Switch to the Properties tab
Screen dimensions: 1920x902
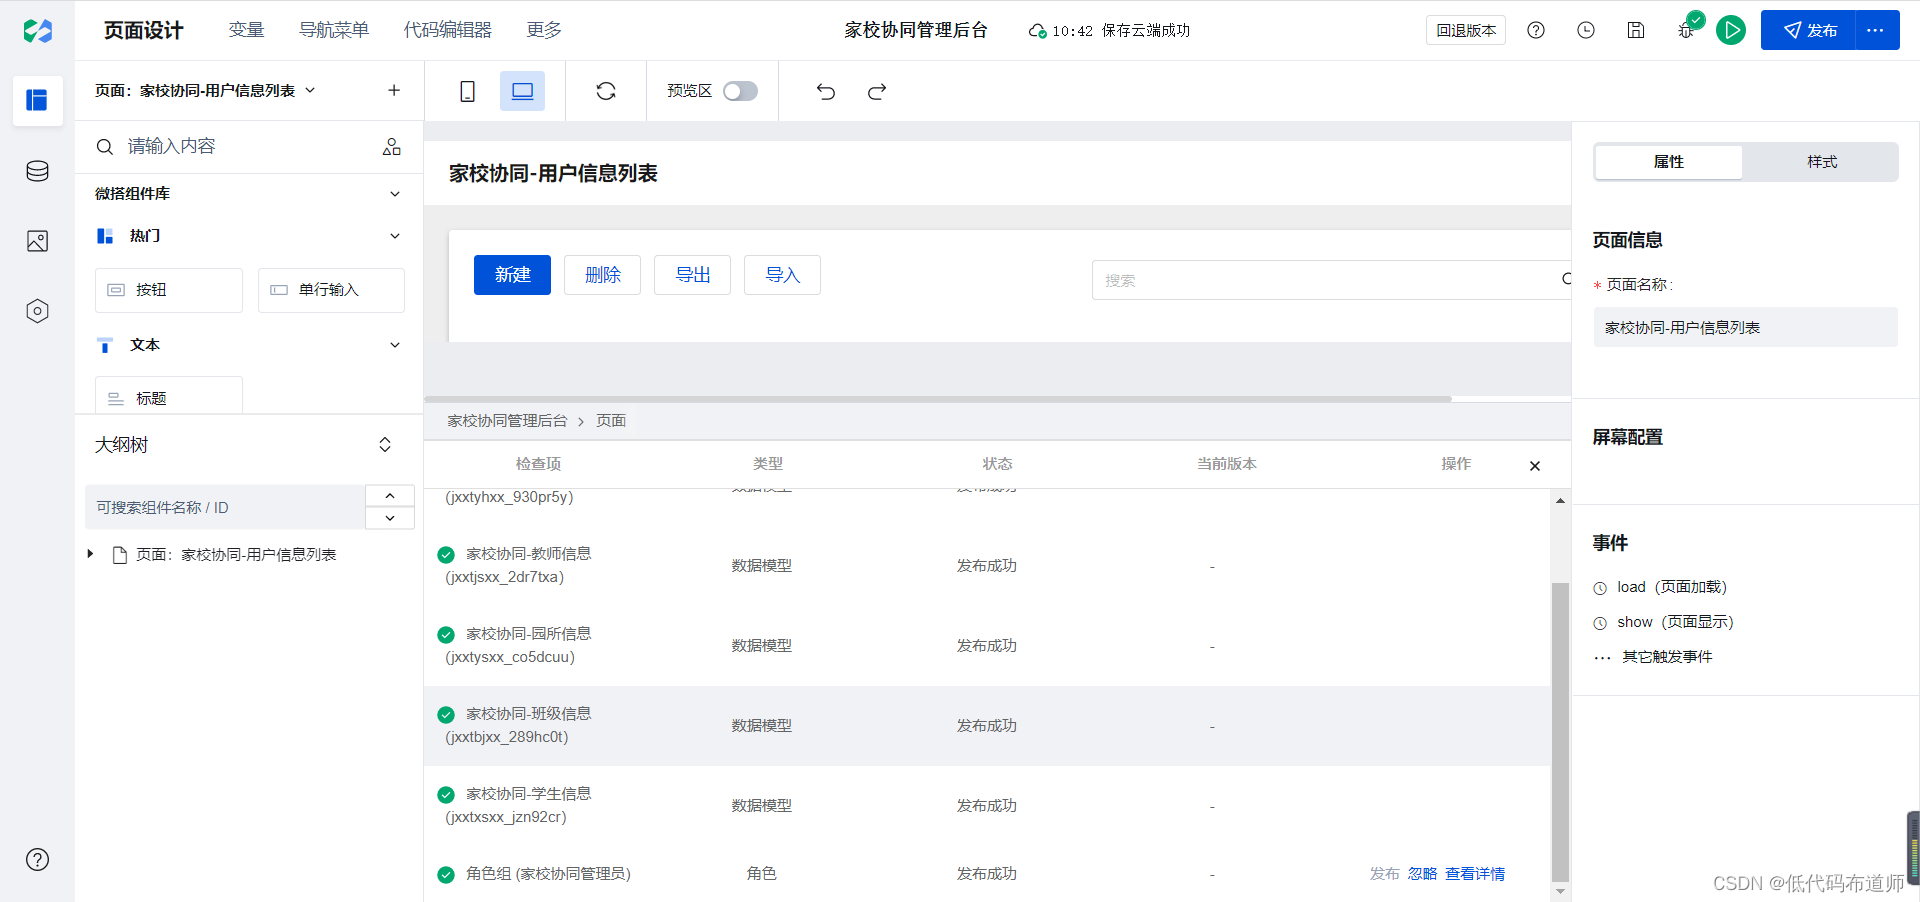(x=1669, y=162)
